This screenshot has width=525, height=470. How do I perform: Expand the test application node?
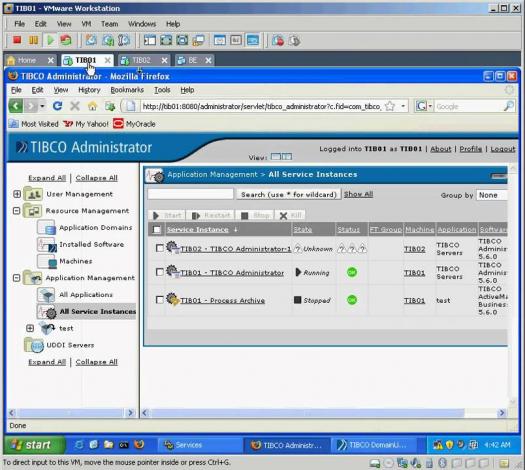coord(30,328)
